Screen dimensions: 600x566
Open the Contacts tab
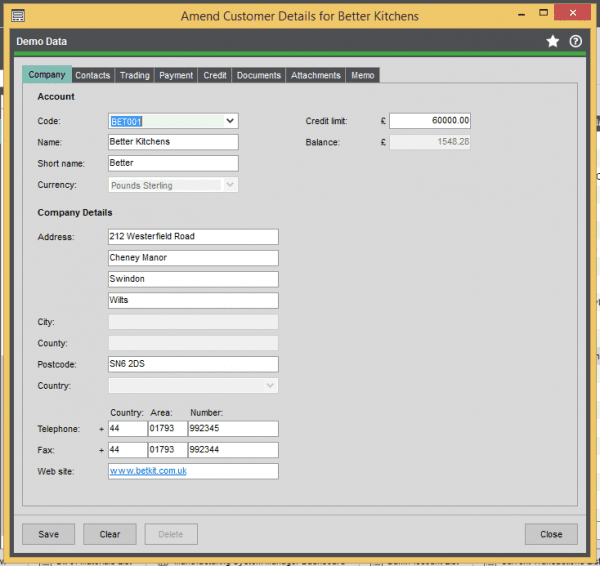click(x=93, y=75)
